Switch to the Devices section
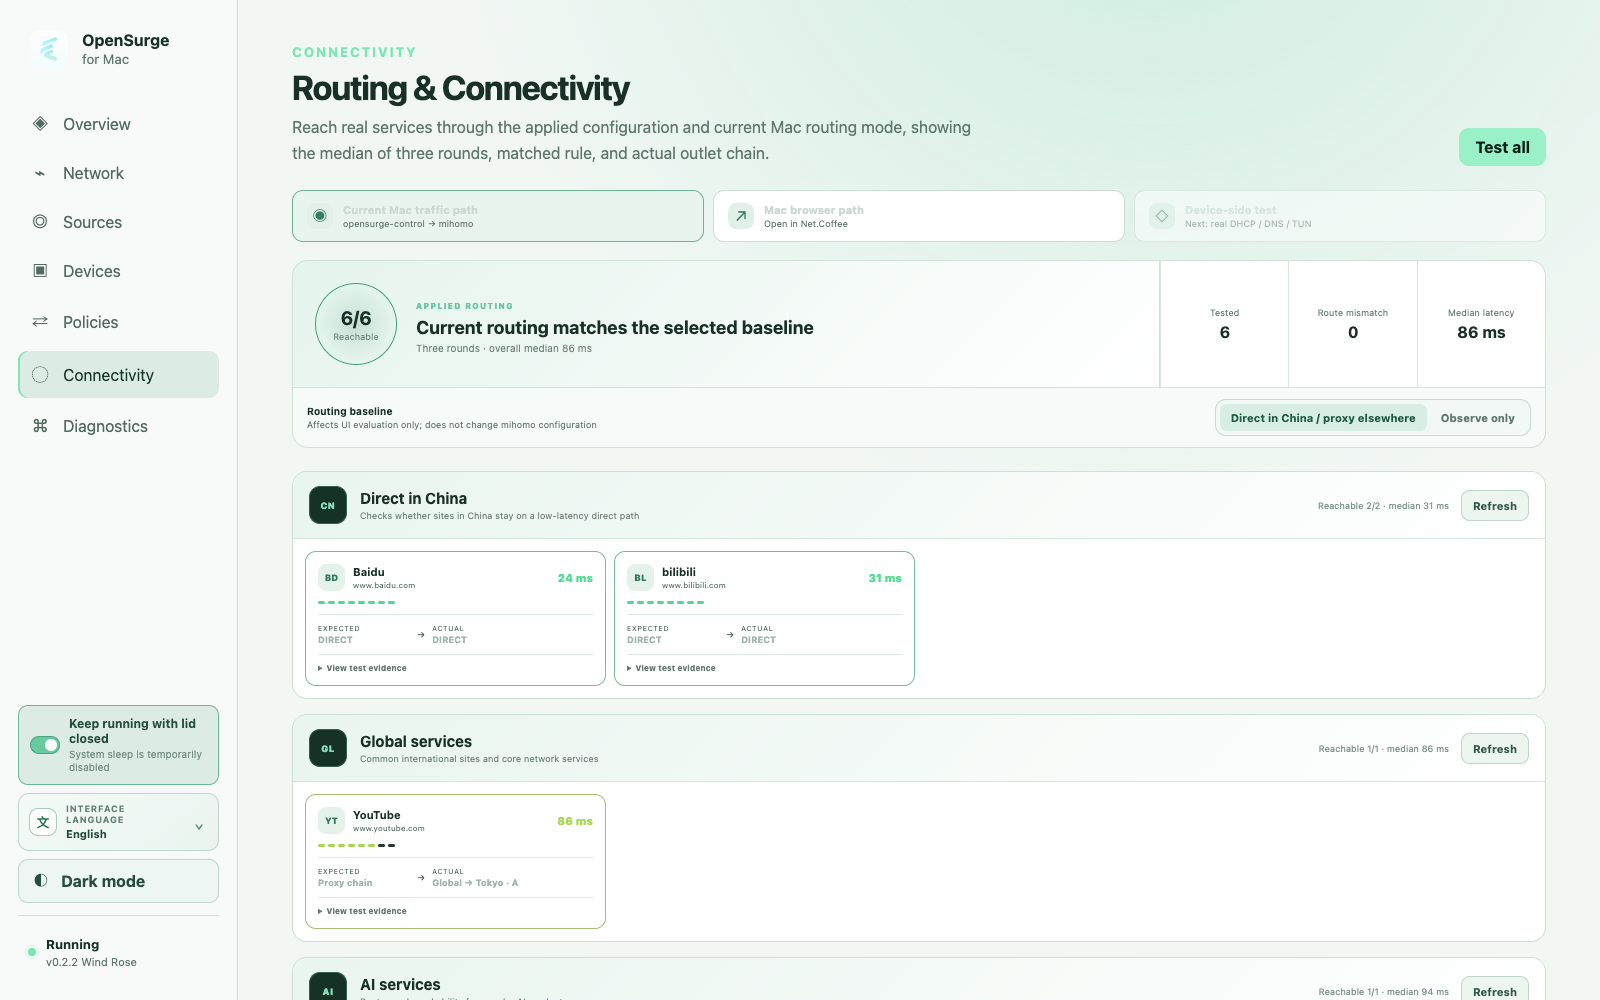The width and height of the screenshot is (1600, 1000). click(x=118, y=271)
